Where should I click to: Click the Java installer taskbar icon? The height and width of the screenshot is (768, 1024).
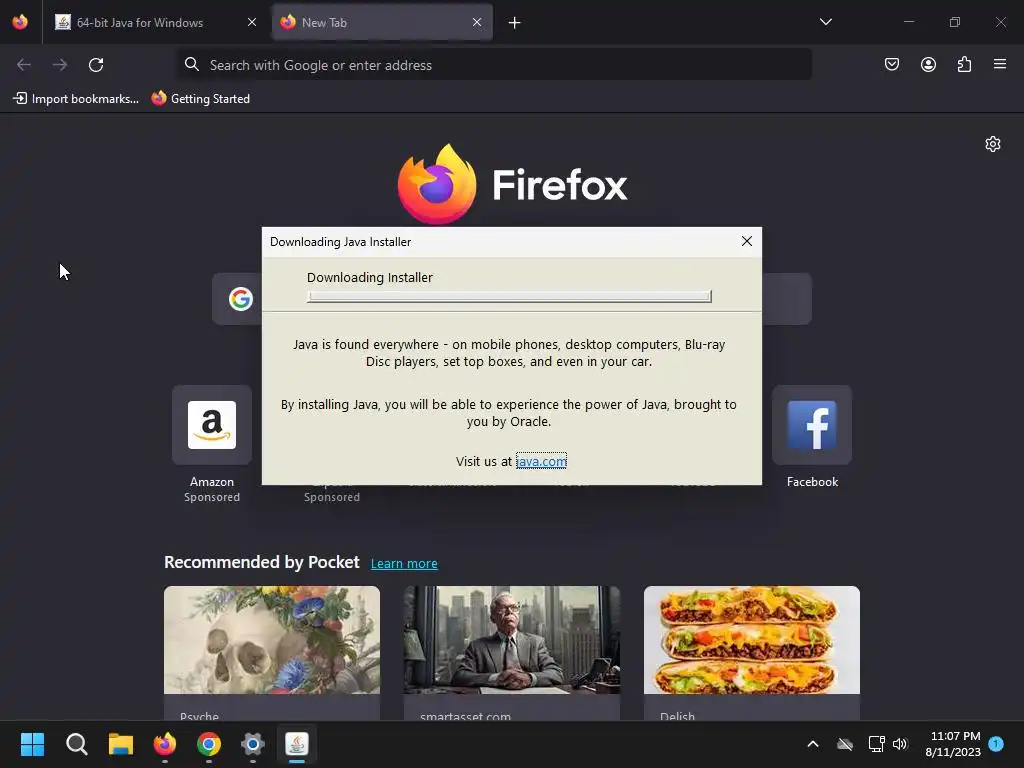coord(296,744)
